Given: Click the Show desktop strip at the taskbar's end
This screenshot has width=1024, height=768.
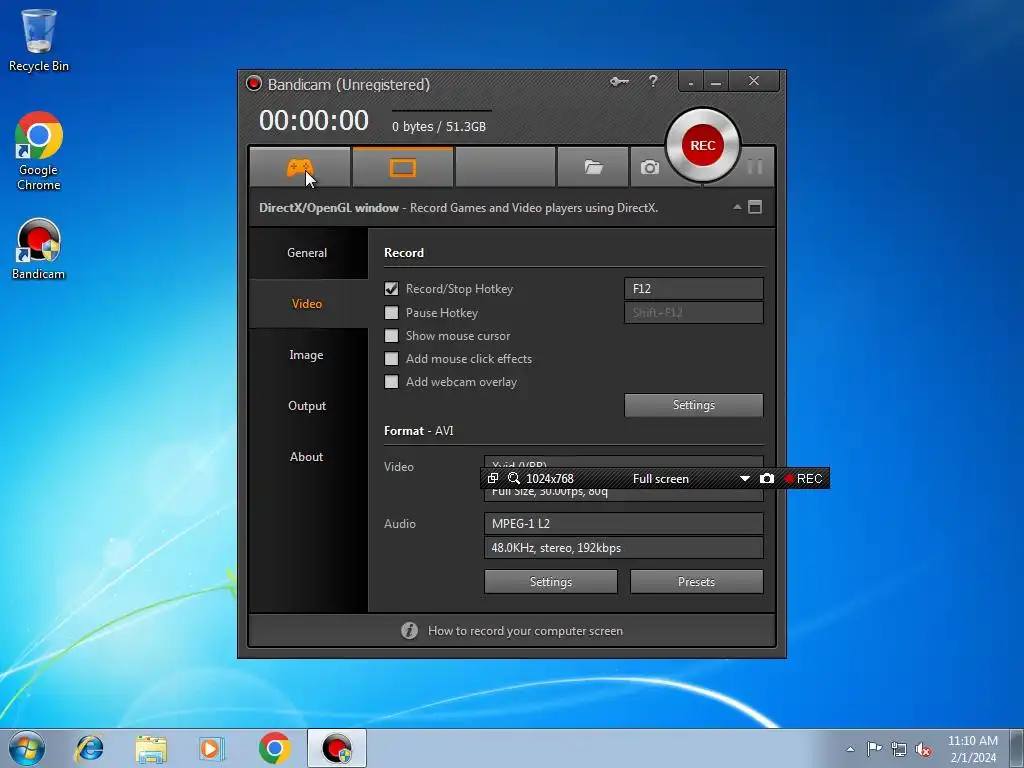Looking at the screenshot, I should point(1017,748).
